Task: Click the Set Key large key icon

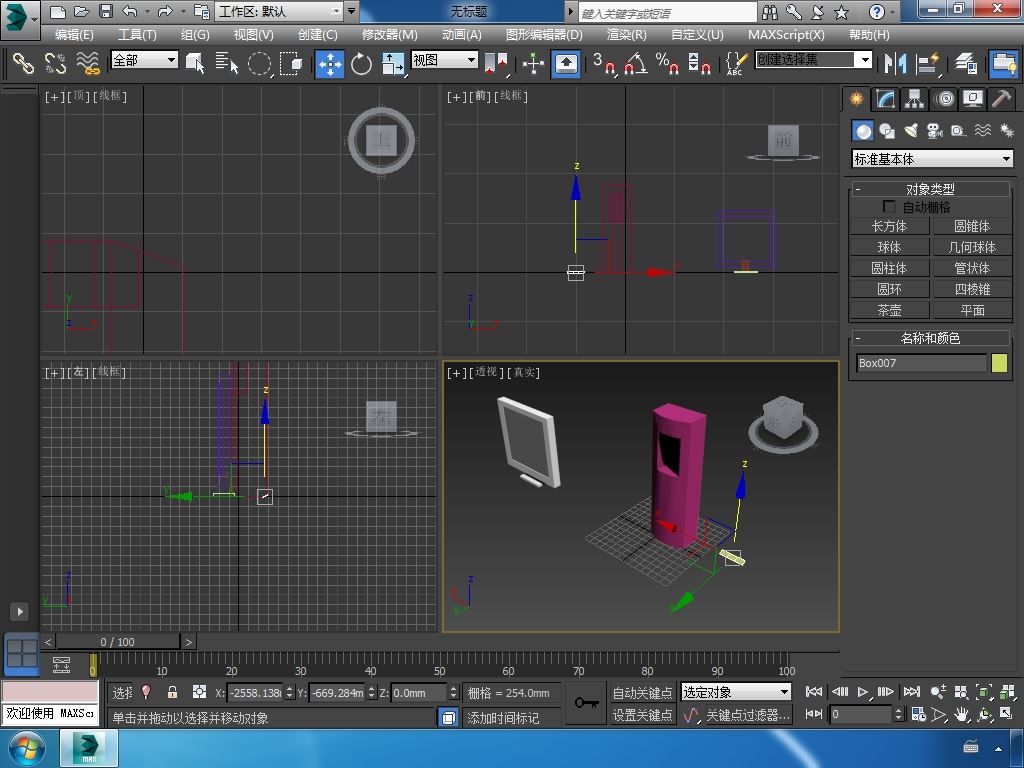Action: (x=586, y=703)
